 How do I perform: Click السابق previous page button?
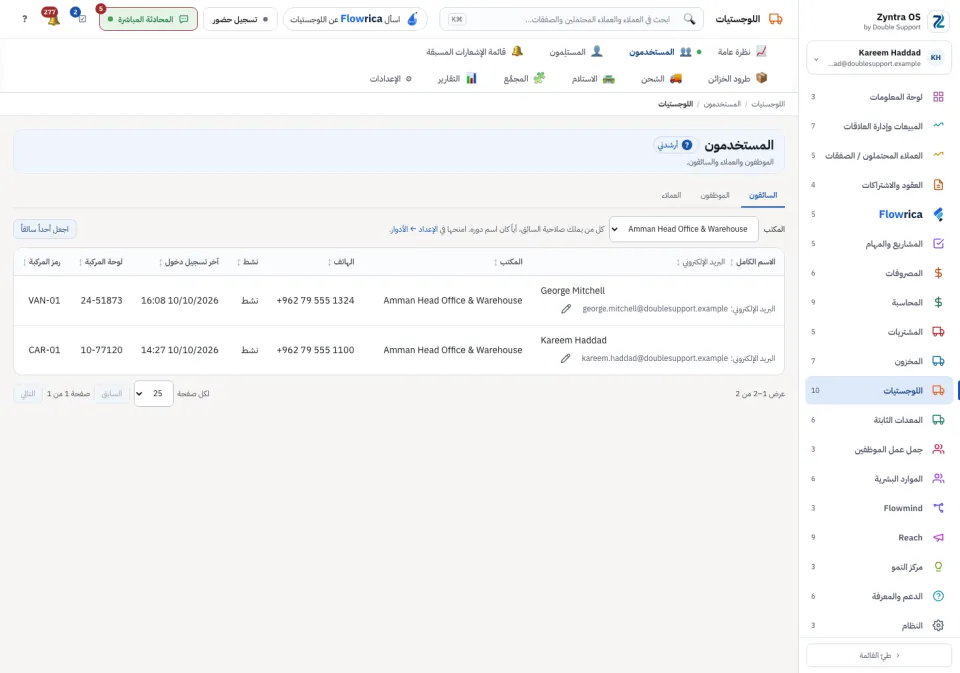(x=112, y=394)
